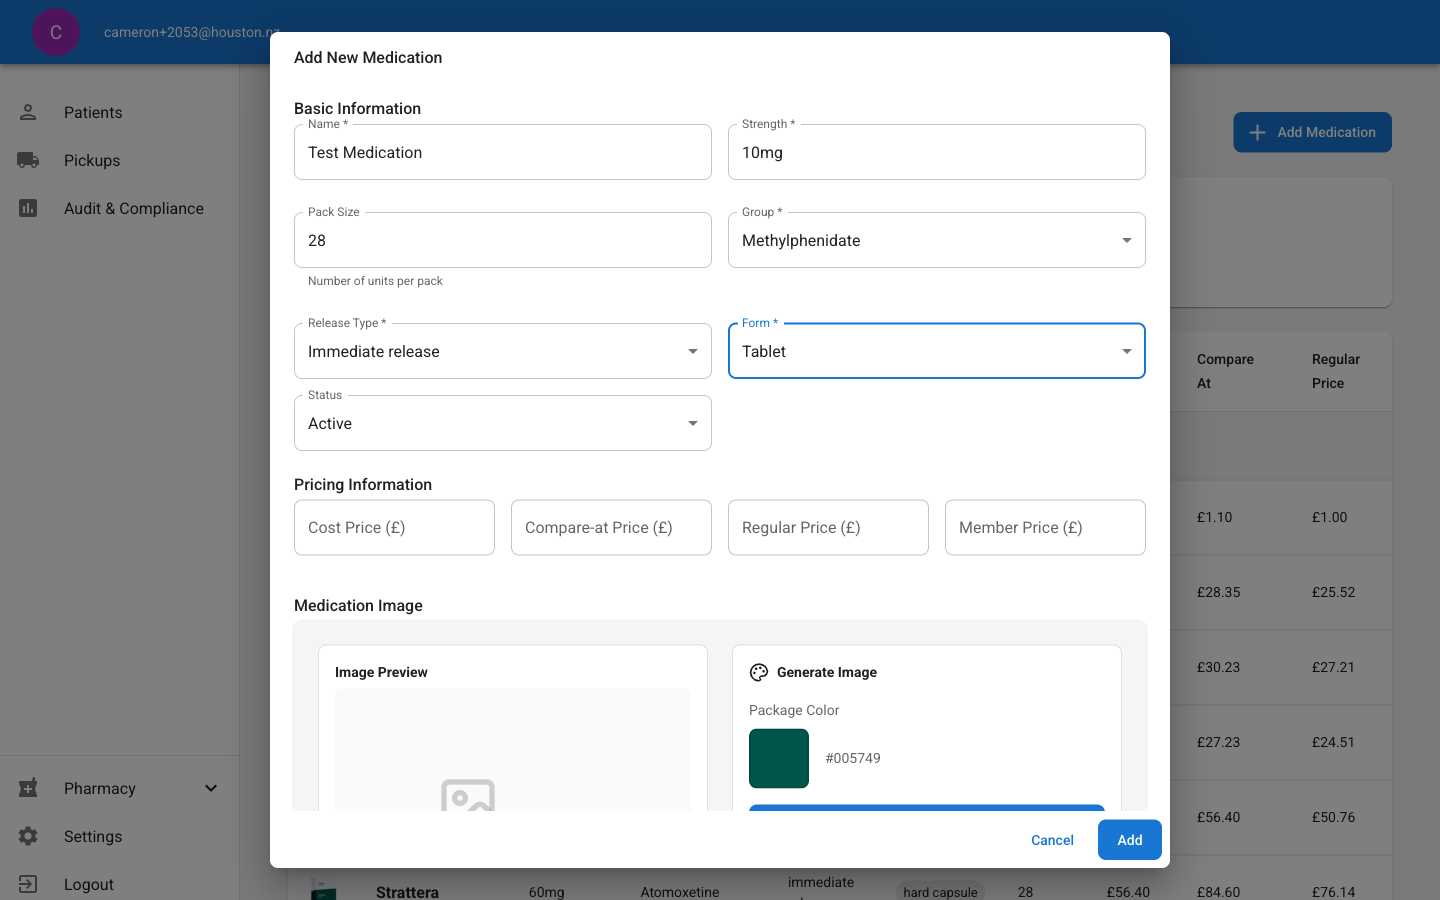Click the user avatar letter C
1440x900 pixels.
(x=56, y=32)
